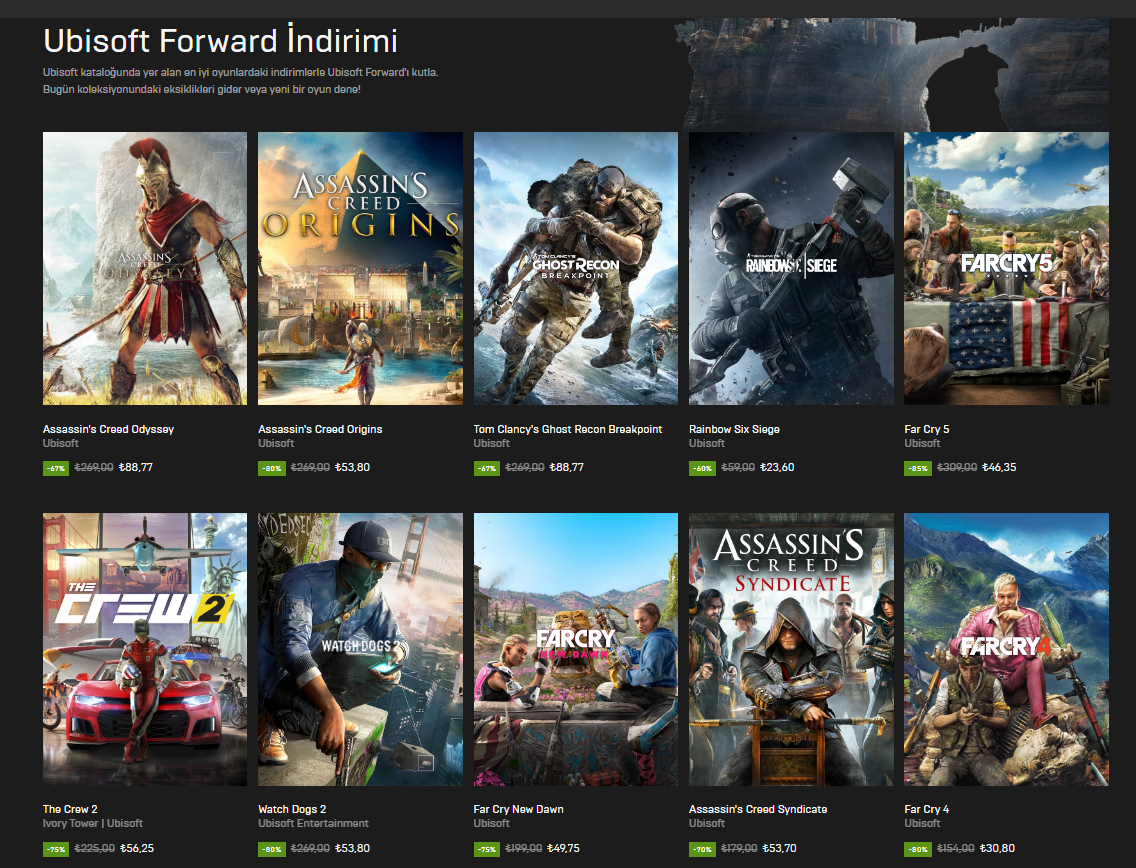Open the Ghost Recon Breakpoint cover art
Image resolution: width=1136 pixels, height=868 pixels.
576,268
